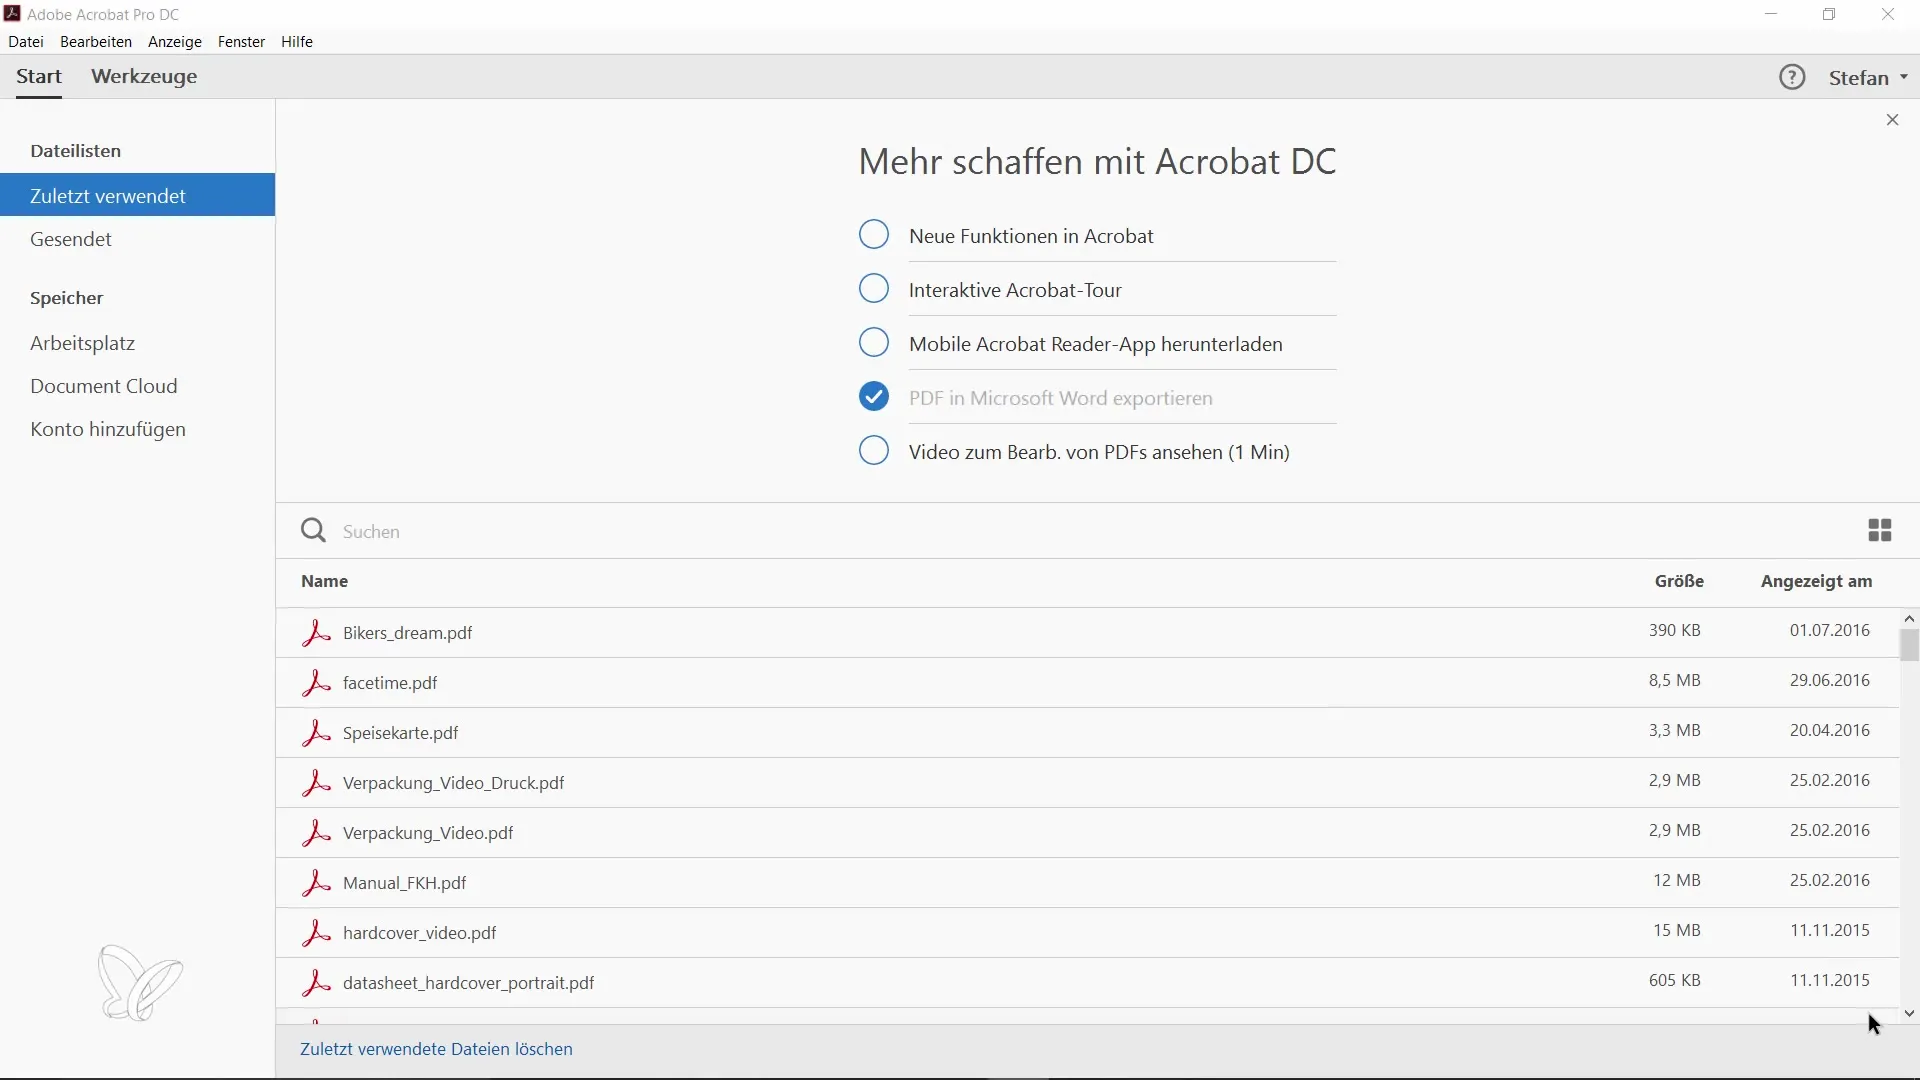Click PDF icon next to Speisekarte.pdf
This screenshot has width=1920, height=1080.
coord(316,733)
